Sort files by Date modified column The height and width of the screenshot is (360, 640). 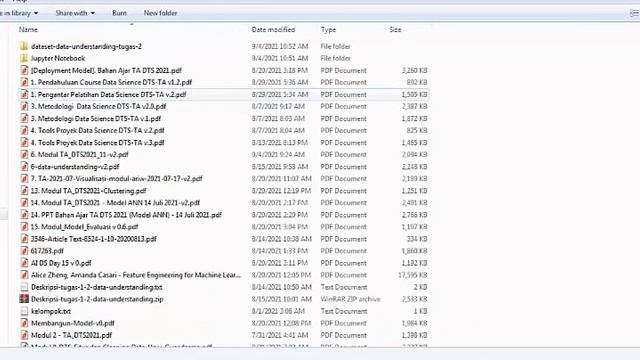(x=273, y=29)
